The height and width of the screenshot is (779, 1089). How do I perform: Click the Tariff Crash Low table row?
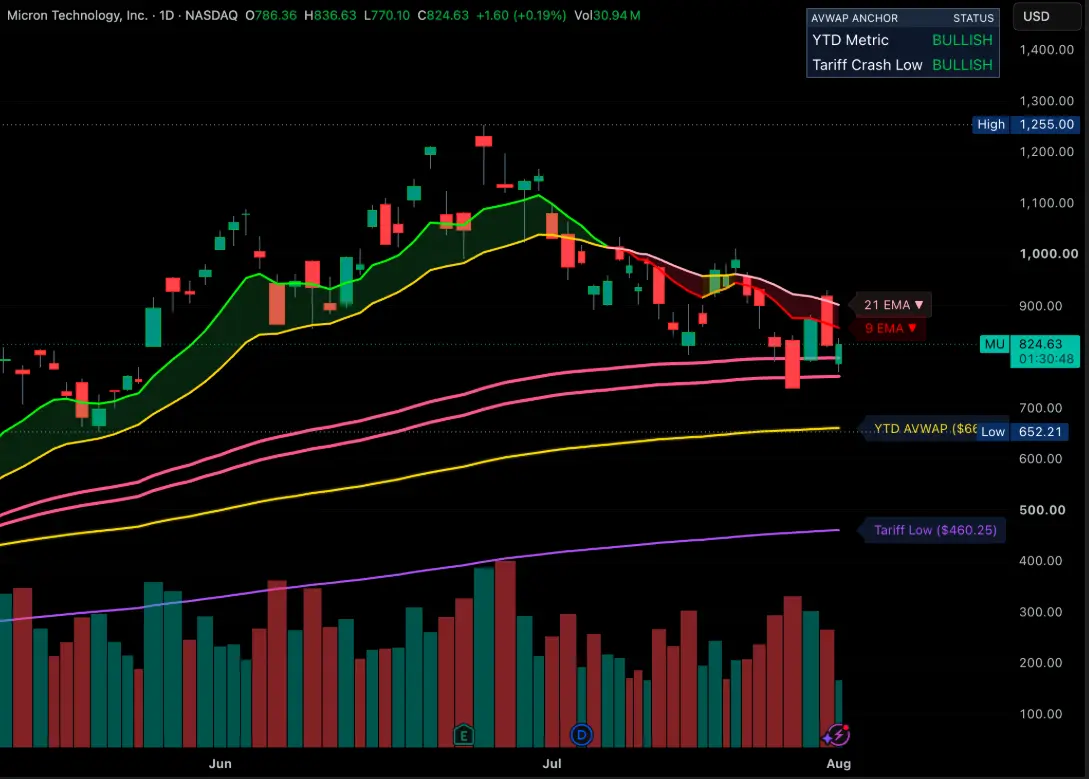[902, 65]
